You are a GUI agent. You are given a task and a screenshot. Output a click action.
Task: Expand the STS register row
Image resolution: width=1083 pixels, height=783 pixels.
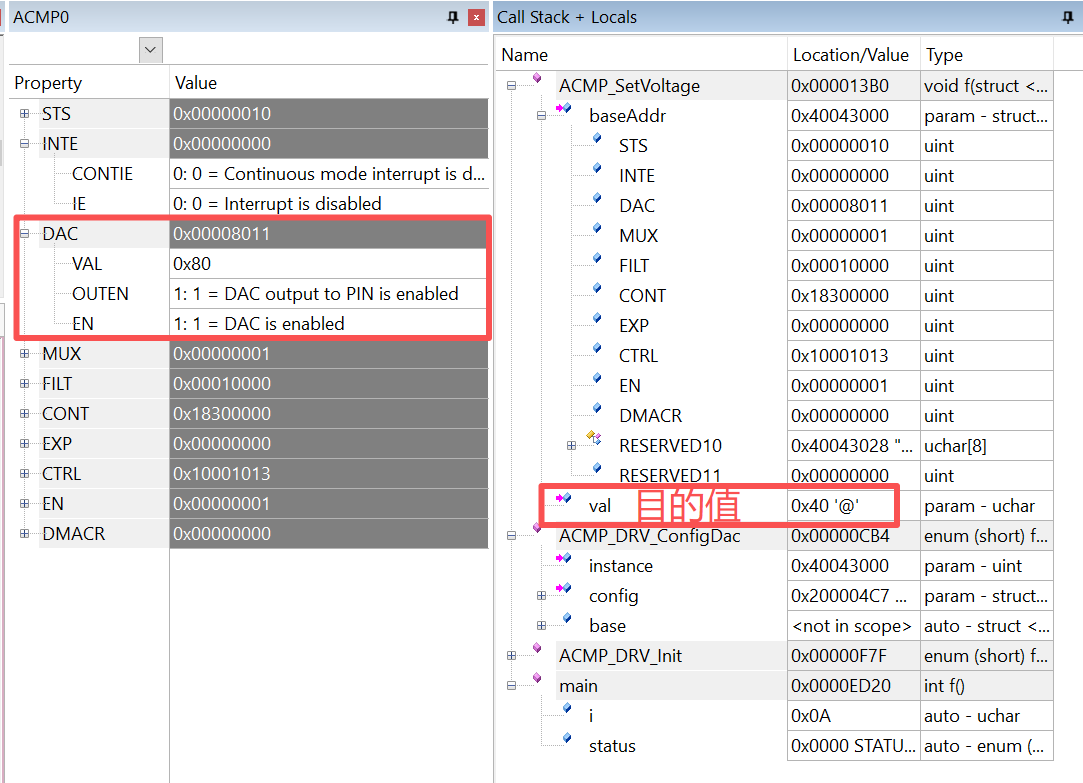tap(24, 114)
